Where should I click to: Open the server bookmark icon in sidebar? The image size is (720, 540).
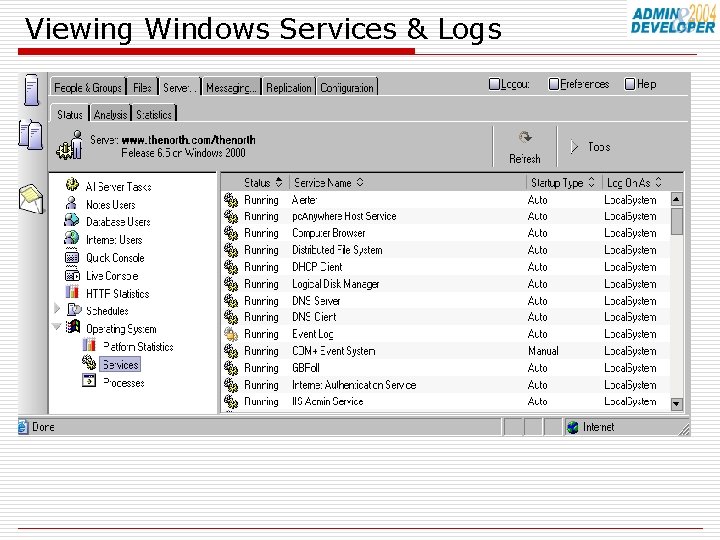[x=31, y=90]
